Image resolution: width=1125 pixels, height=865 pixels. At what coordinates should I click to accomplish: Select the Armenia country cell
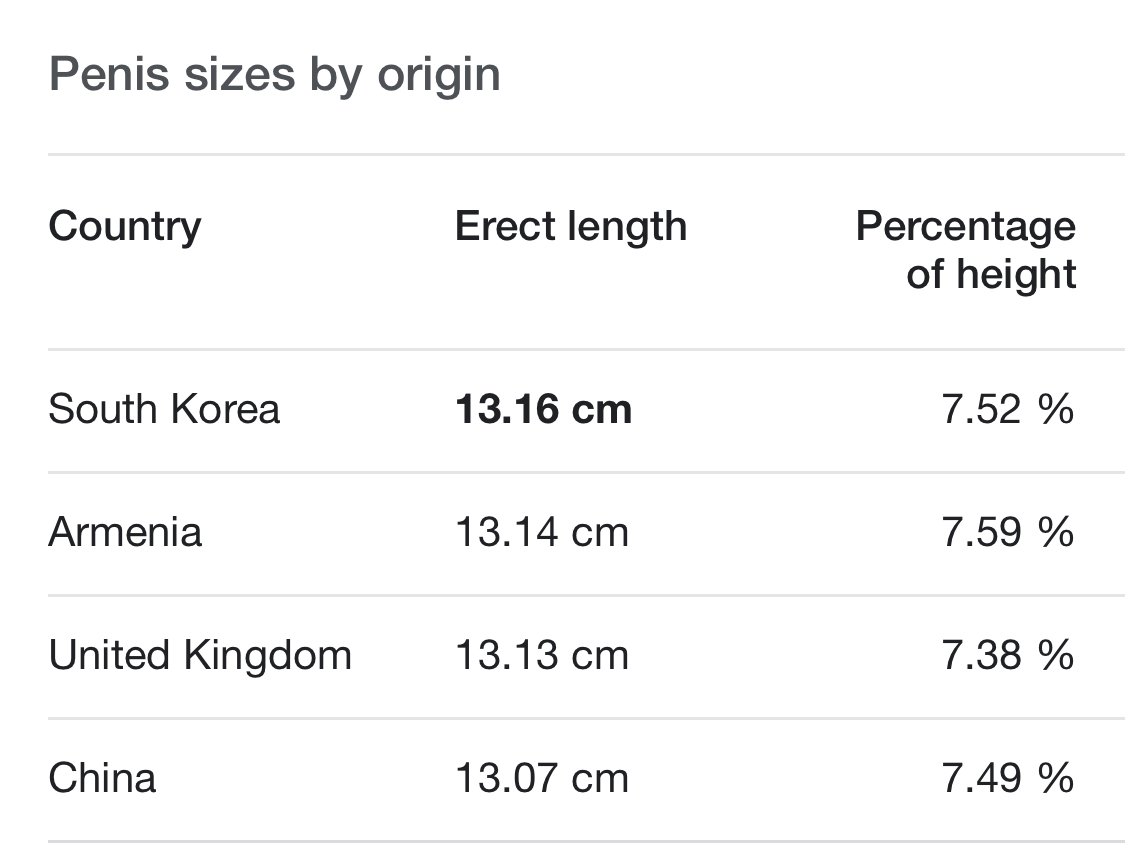pos(125,532)
